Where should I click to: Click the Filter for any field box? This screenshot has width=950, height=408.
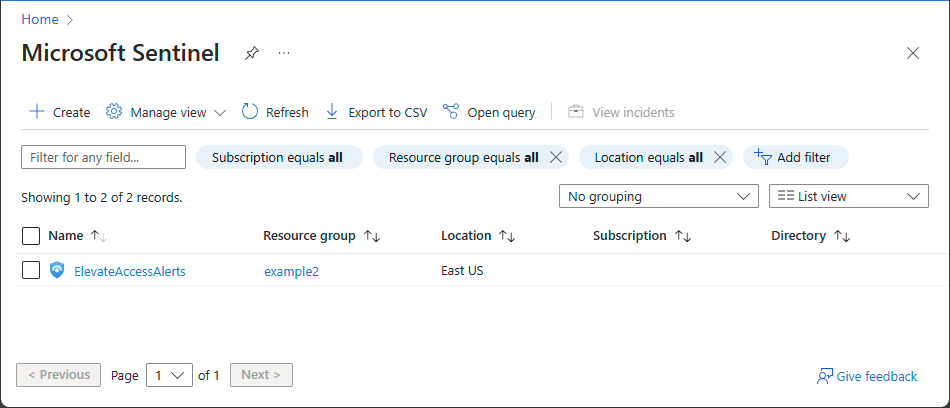(x=103, y=157)
